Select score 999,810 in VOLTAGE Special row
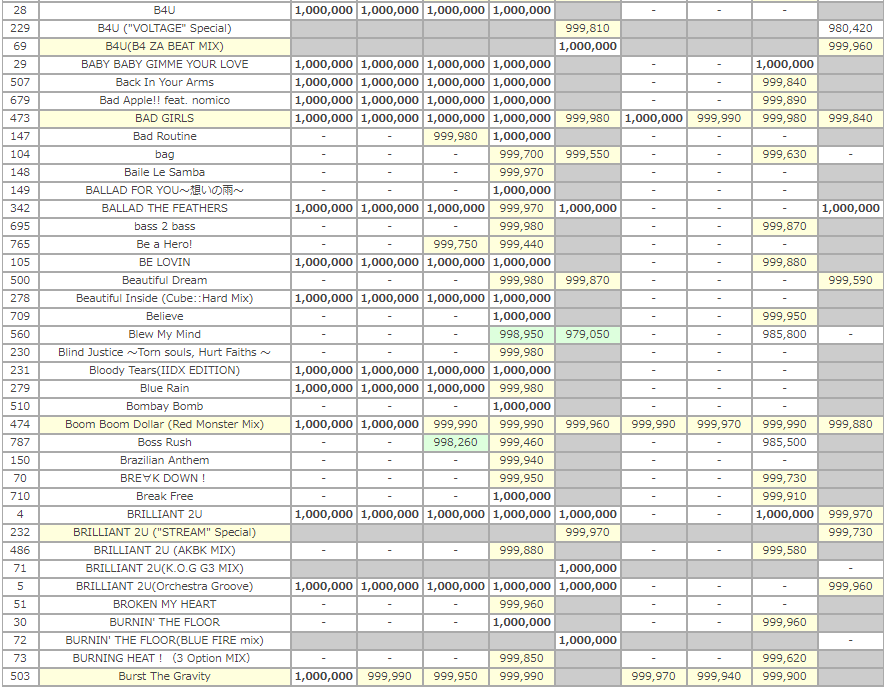Image resolution: width=884 pixels, height=687 pixels. point(587,28)
